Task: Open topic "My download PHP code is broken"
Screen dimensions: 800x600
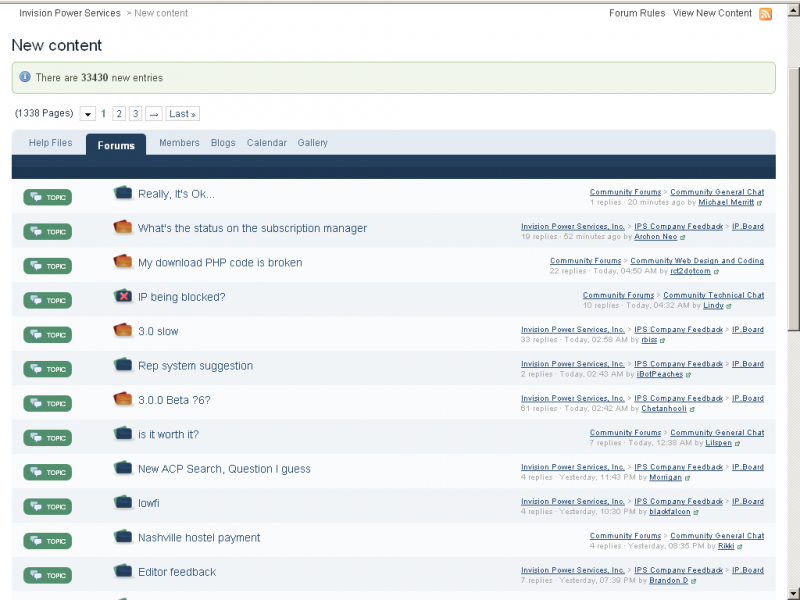Action: click(220, 263)
